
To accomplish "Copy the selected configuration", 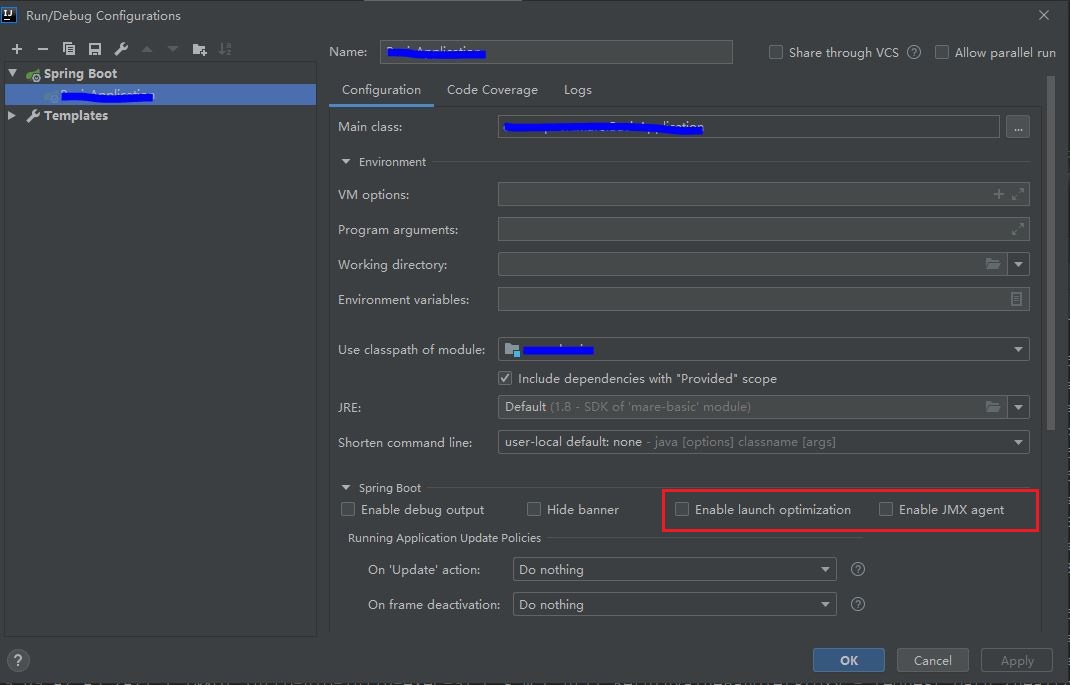I will click(68, 48).
